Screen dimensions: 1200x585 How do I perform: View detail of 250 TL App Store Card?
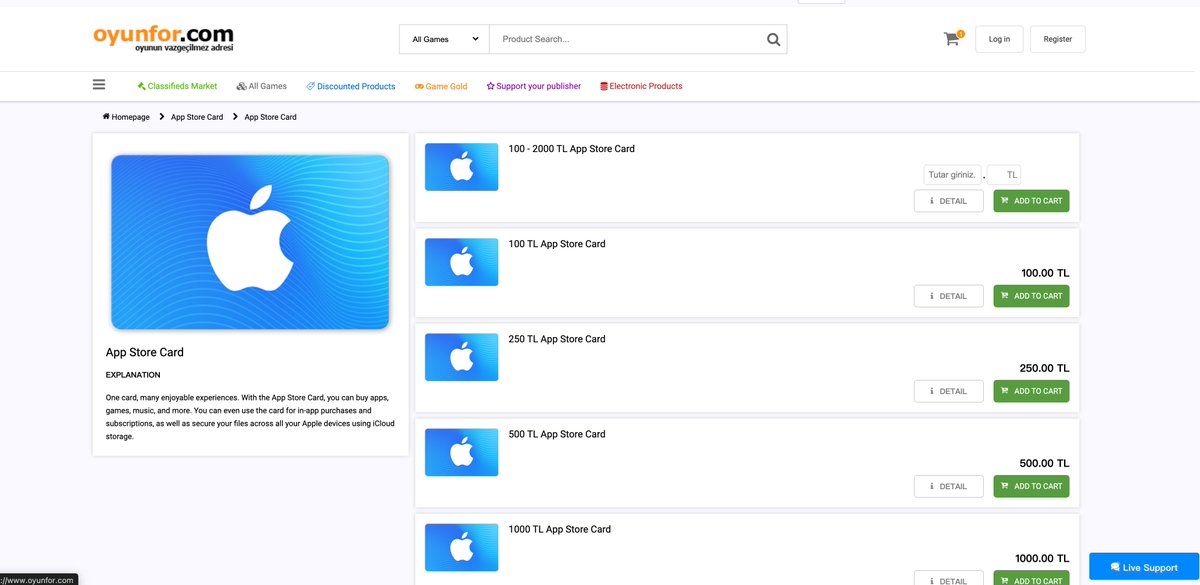click(x=948, y=391)
